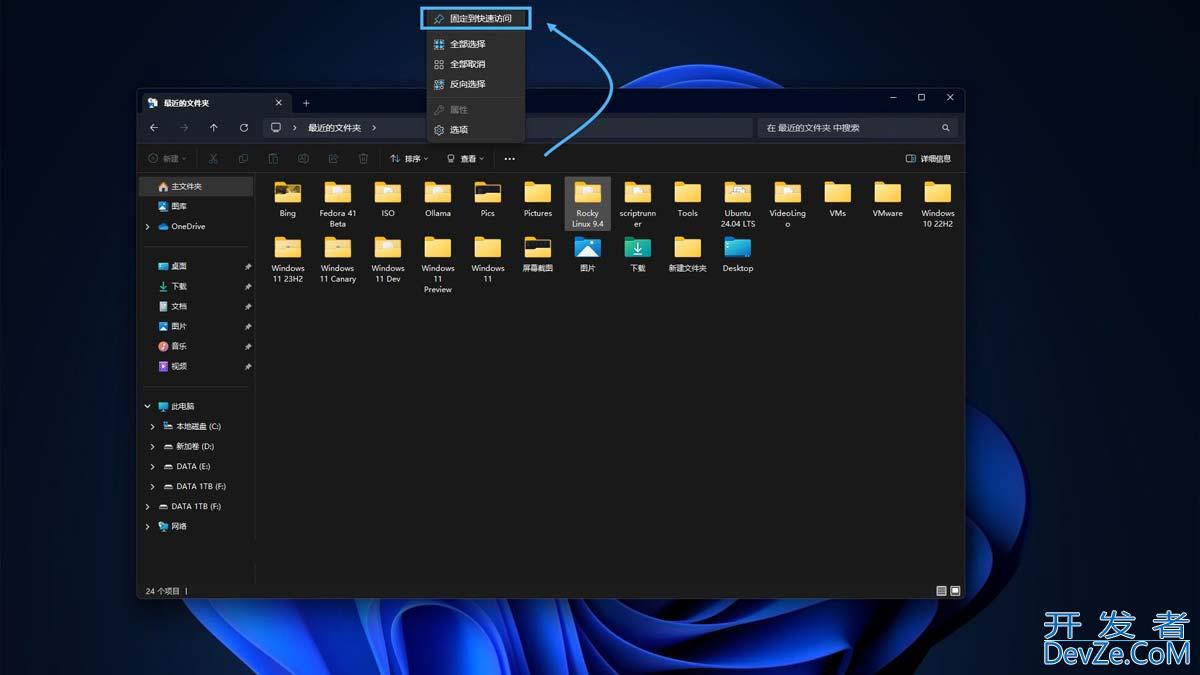Choose 固定到快速访问 in the context menu
The image size is (1200, 675).
pos(475,19)
